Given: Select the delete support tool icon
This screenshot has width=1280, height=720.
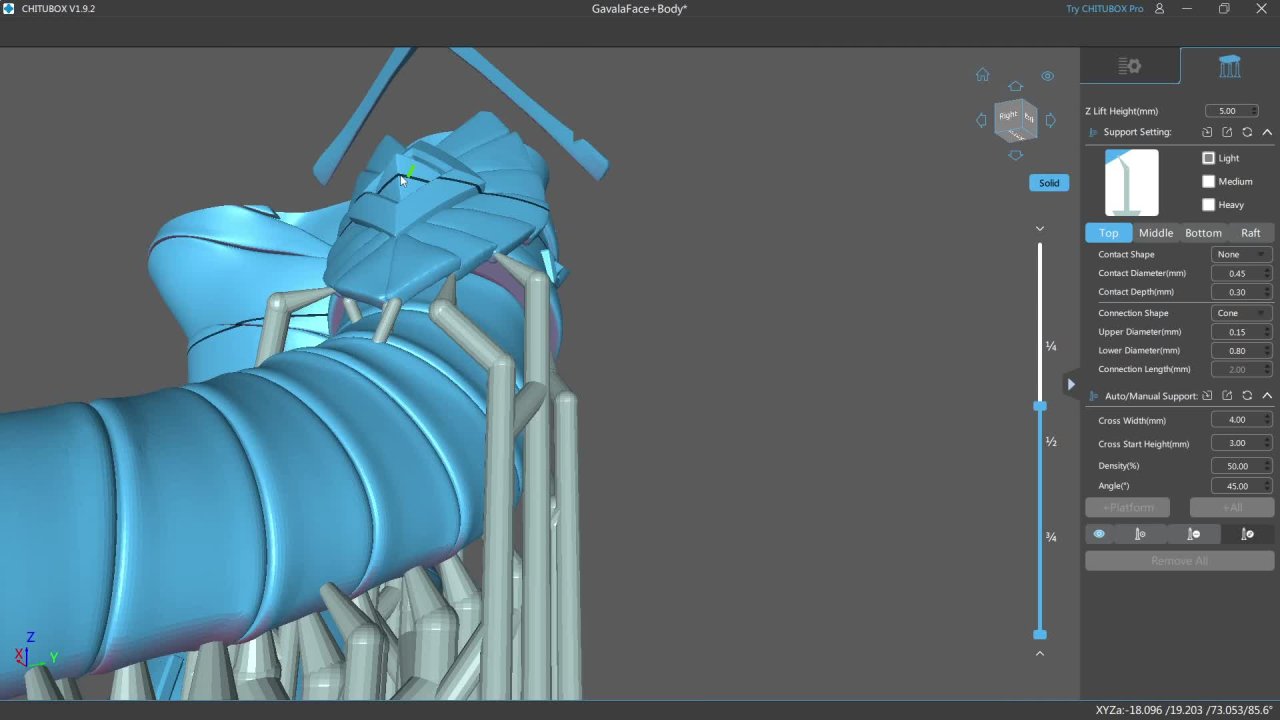Looking at the screenshot, I should point(1193,534).
